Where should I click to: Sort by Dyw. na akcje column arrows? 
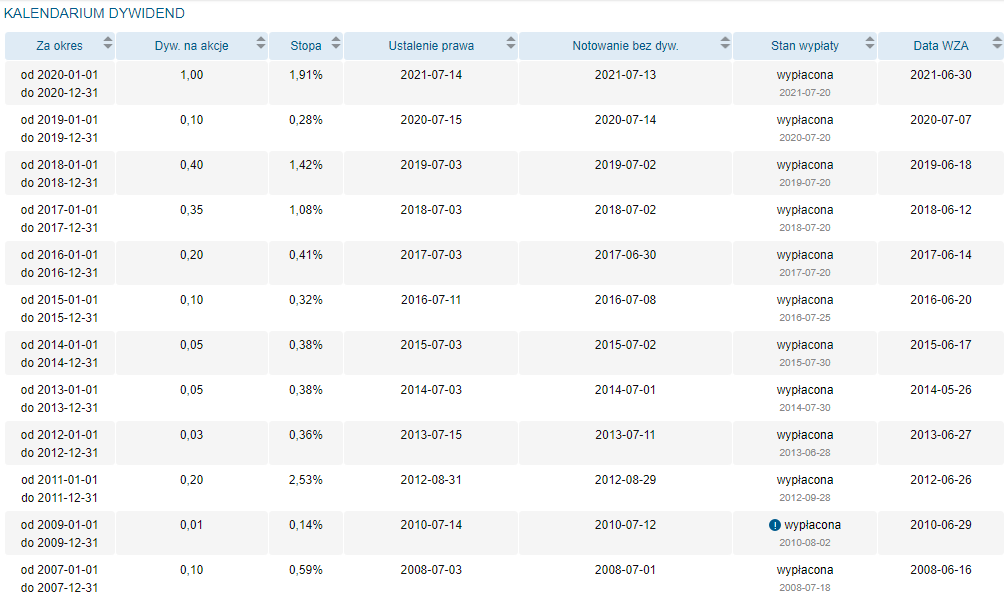pos(261,43)
